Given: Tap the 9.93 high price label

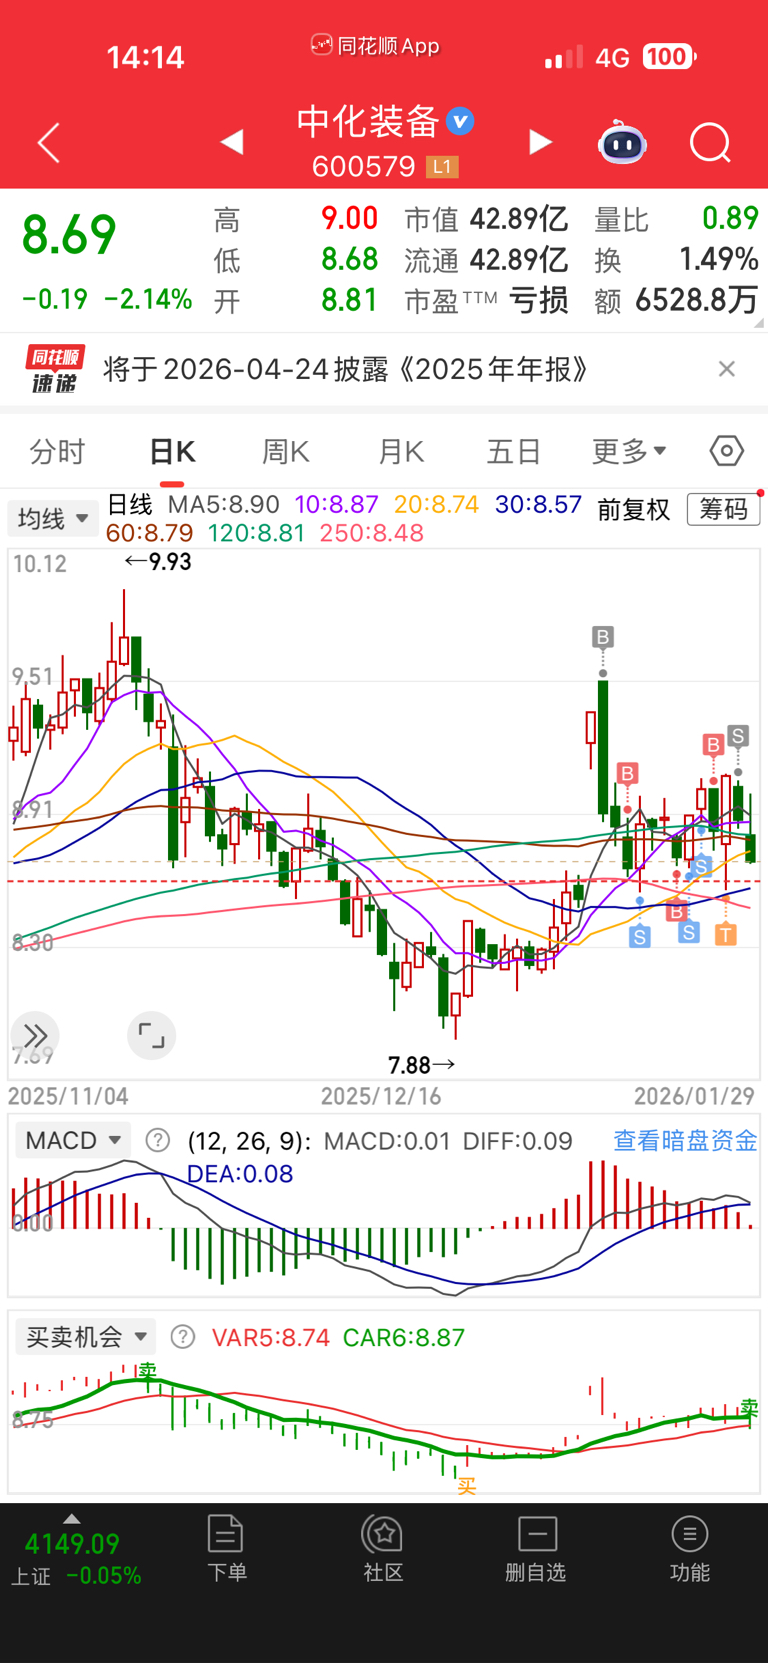Looking at the screenshot, I should coord(158,562).
